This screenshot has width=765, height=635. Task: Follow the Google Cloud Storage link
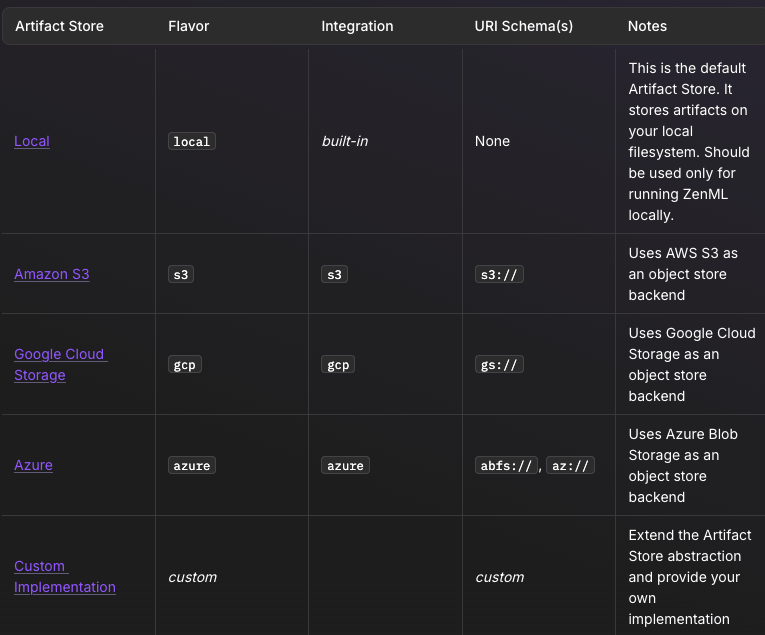(59, 365)
